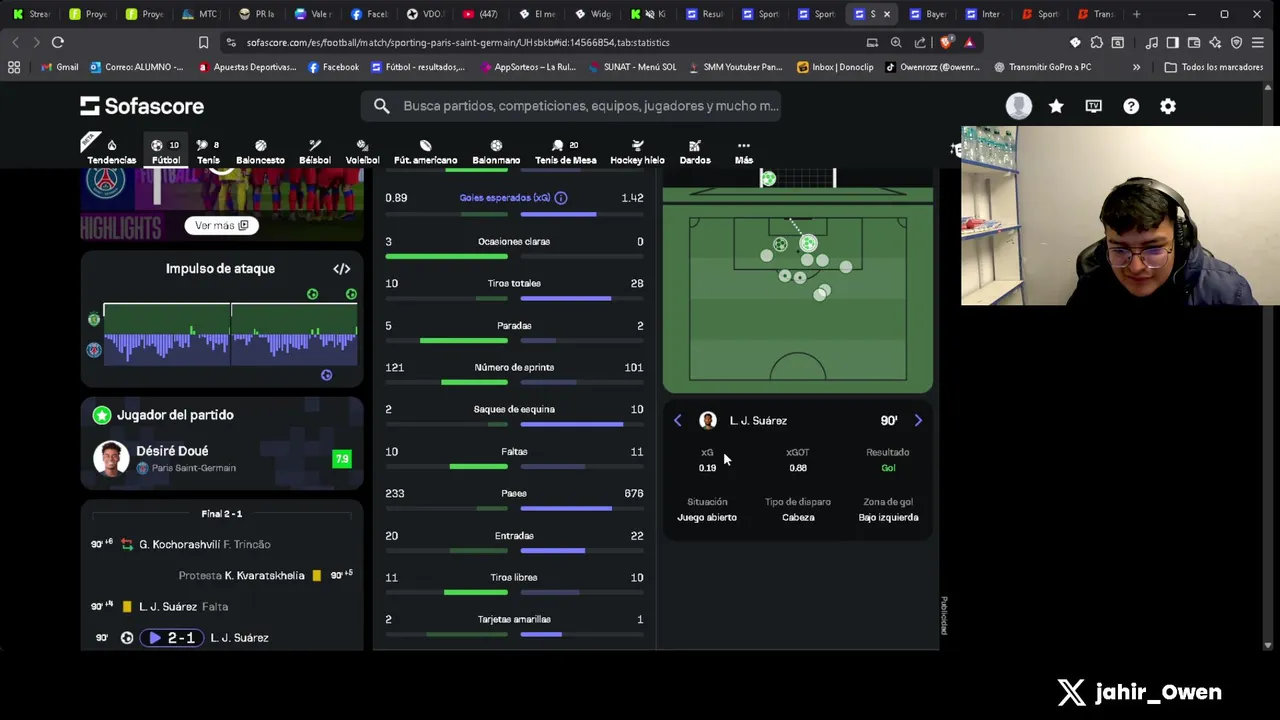Open the TV schedule icon
1280x720 pixels.
click(1093, 106)
